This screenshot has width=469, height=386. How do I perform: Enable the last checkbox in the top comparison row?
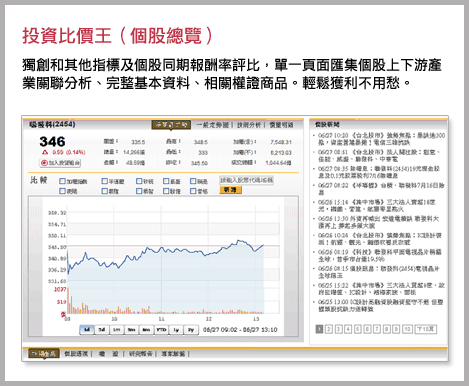point(193,181)
